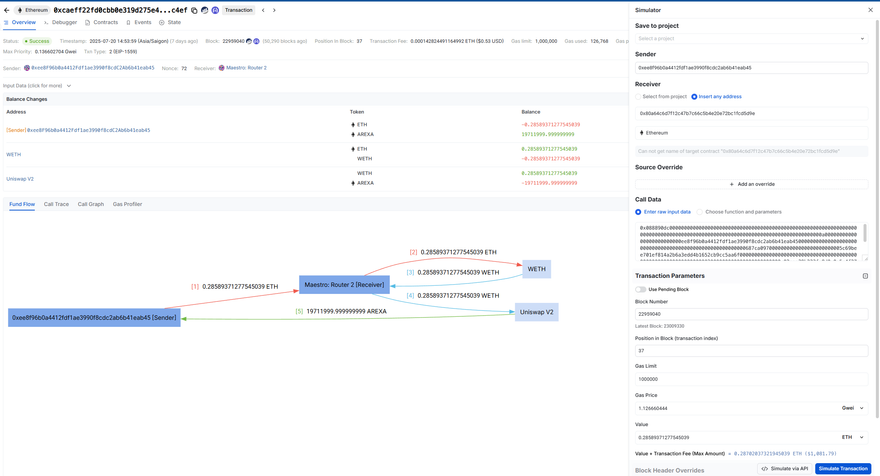Copy the transaction hash
Viewport: 880px width, 476px height.
click(x=194, y=10)
